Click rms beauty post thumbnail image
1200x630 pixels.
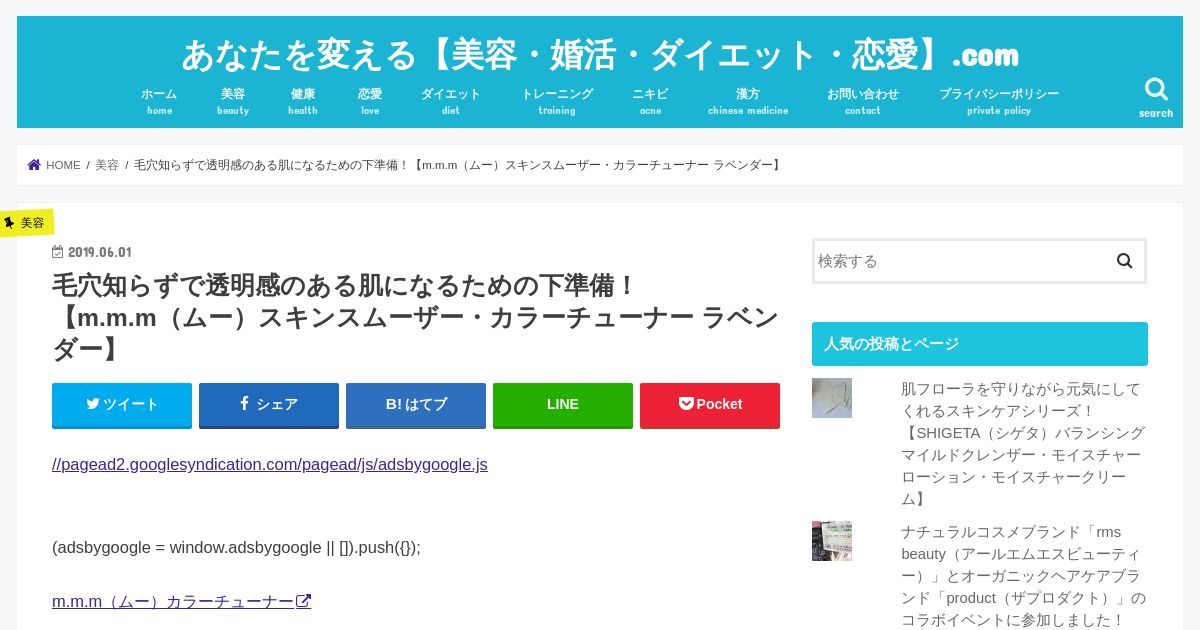click(x=832, y=541)
